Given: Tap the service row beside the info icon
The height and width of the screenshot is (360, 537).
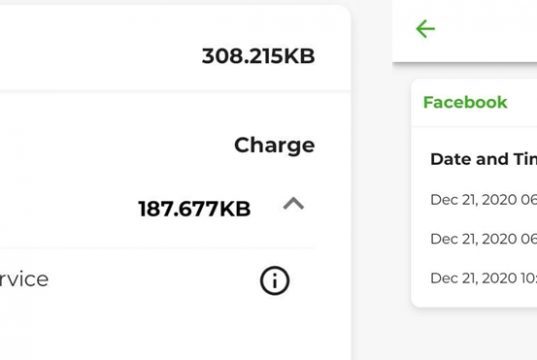Looking at the screenshot, I should click(158, 280).
